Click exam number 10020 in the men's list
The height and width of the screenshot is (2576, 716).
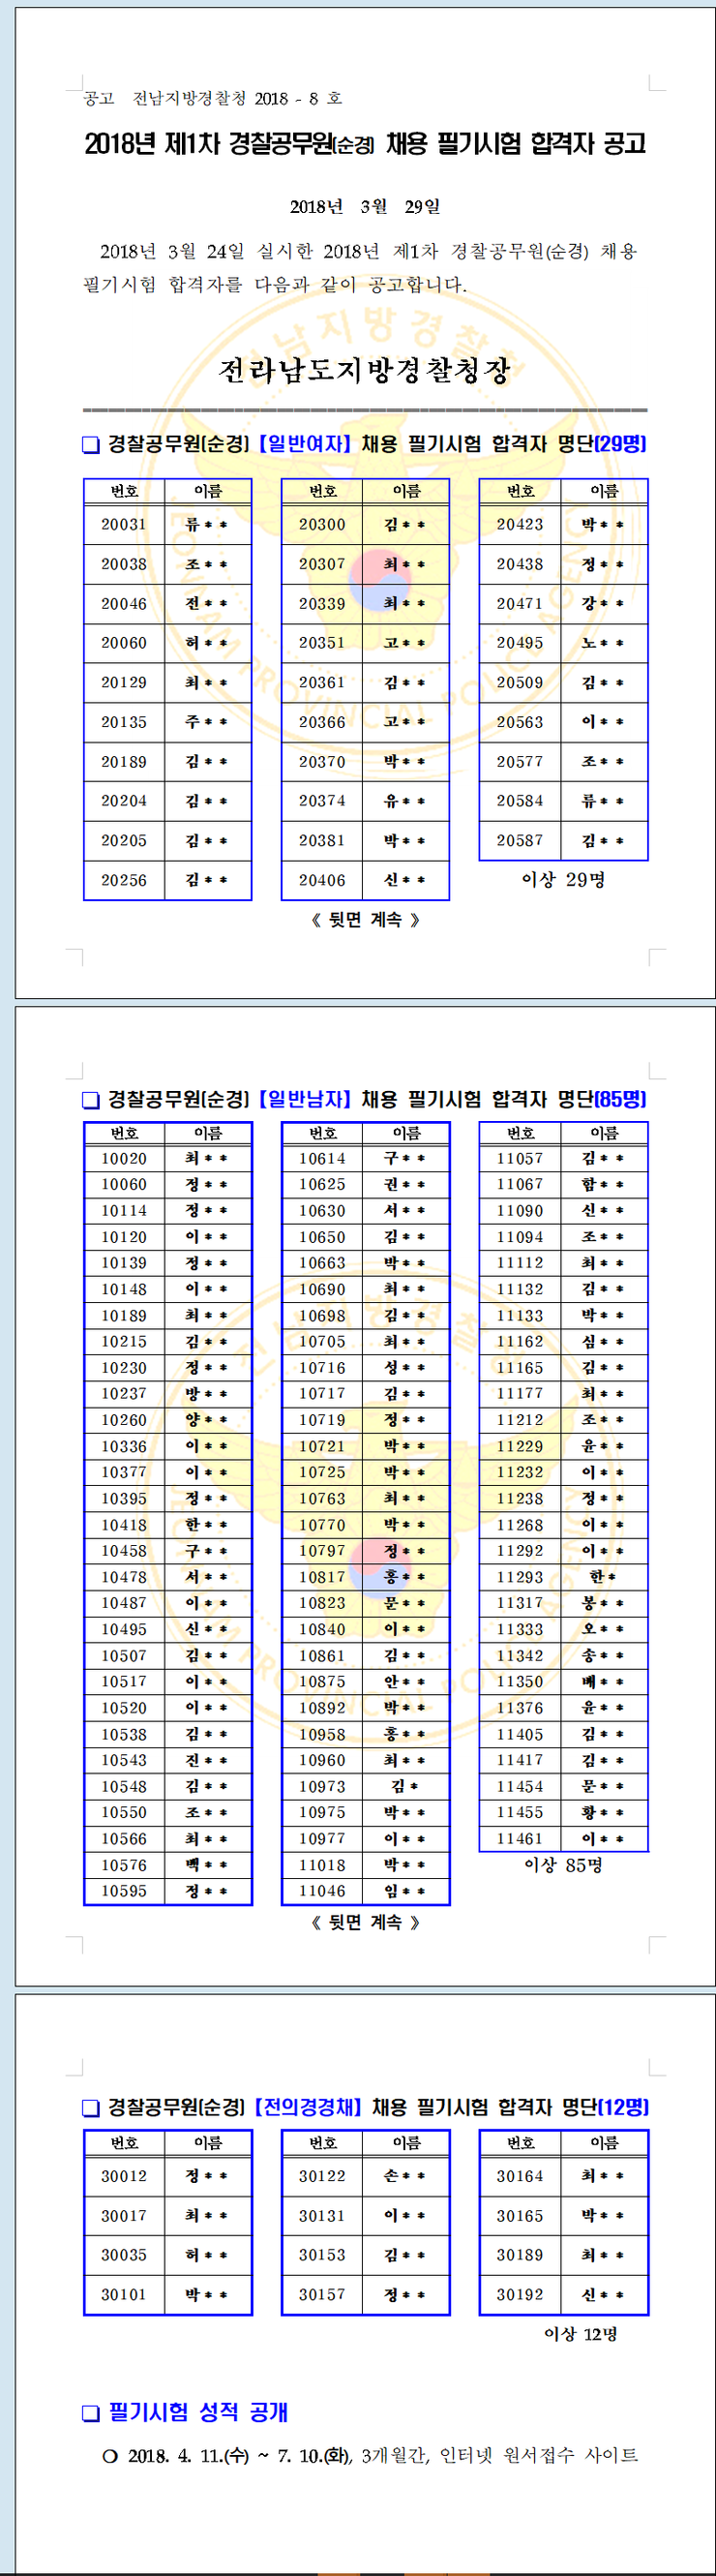coord(124,1159)
